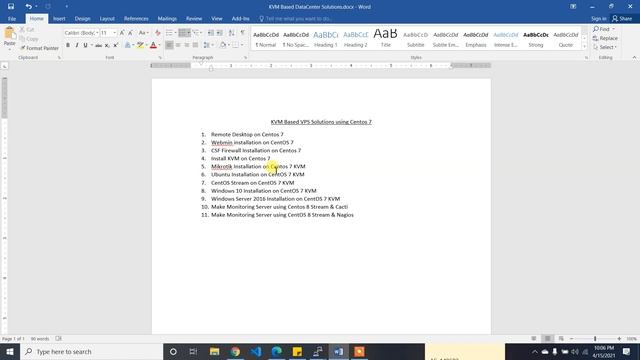Open File Explorer from taskbar

pyautogui.click(x=214, y=351)
